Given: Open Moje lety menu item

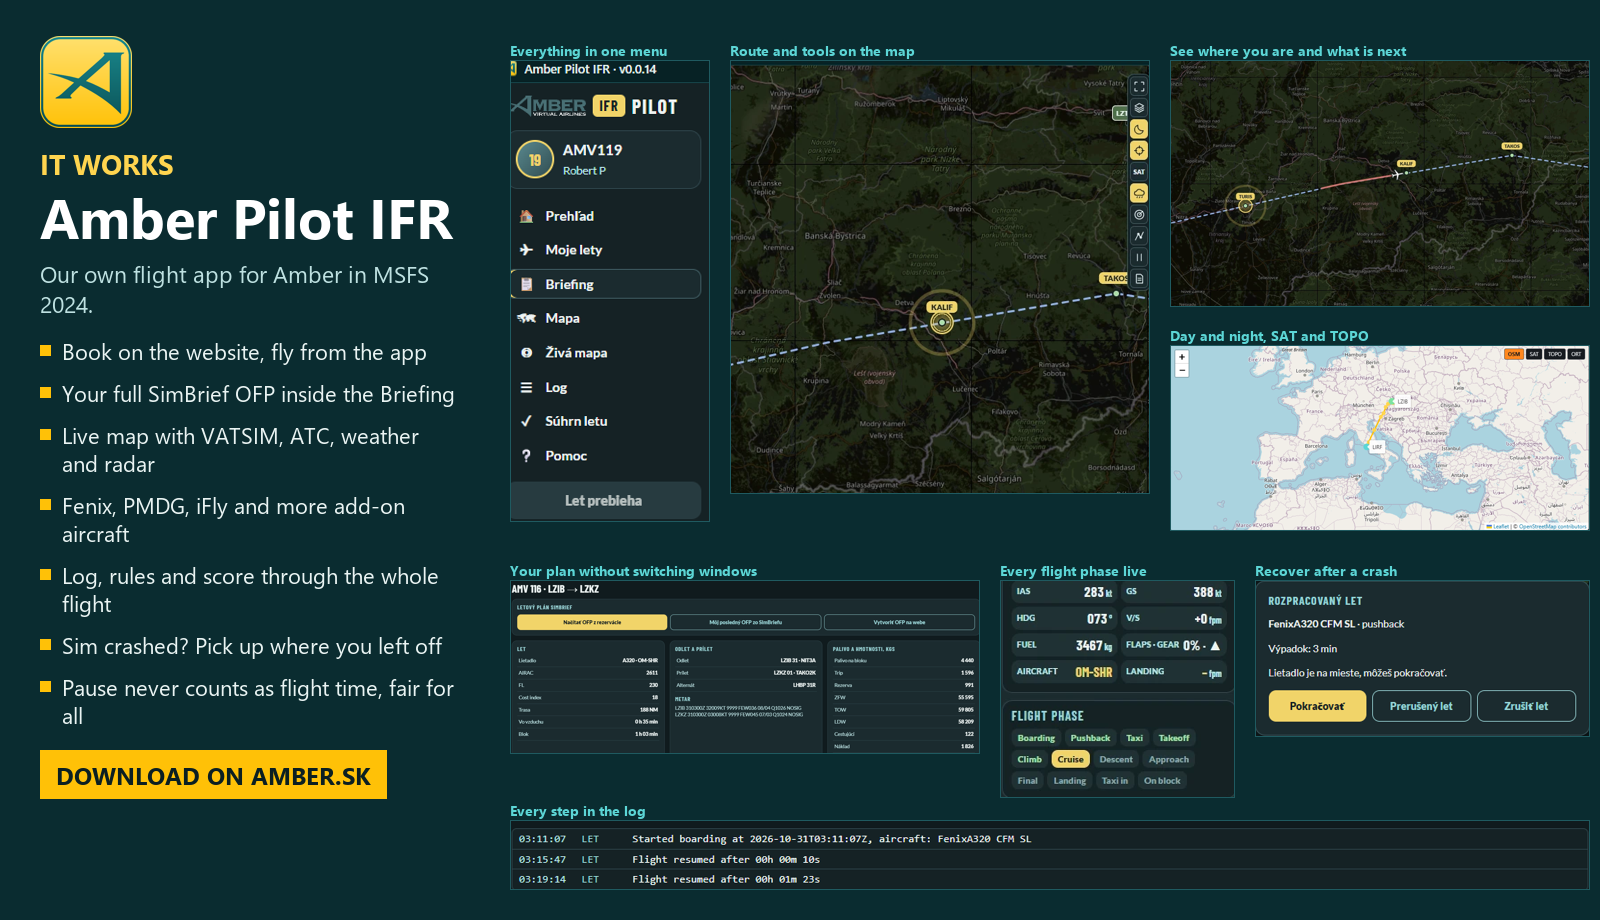Looking at the screenshot, I should pyautogui.click(x=606, y=250).
